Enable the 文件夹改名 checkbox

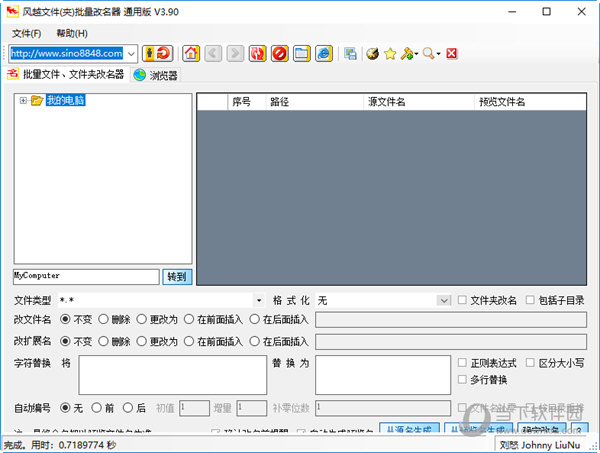tap(462, 300)
